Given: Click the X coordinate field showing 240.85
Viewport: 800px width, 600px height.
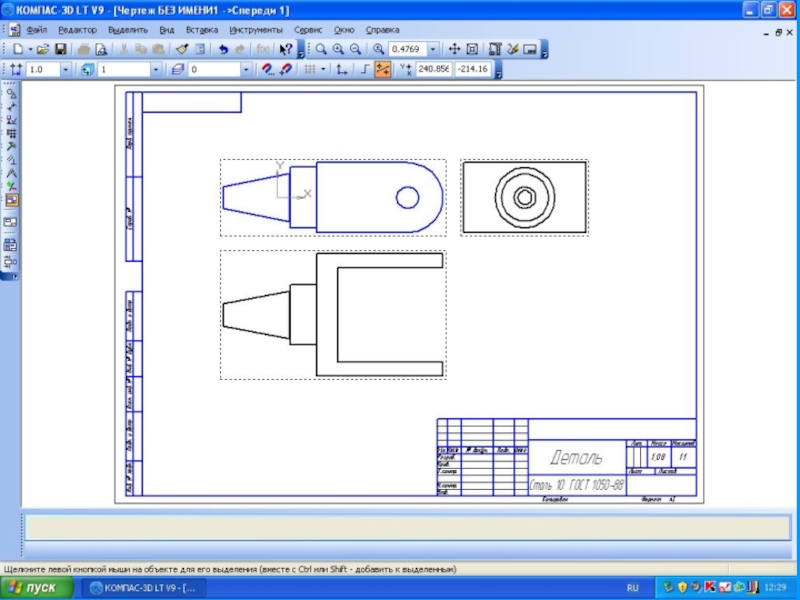Looking at the screenshot, I should 433,70.
